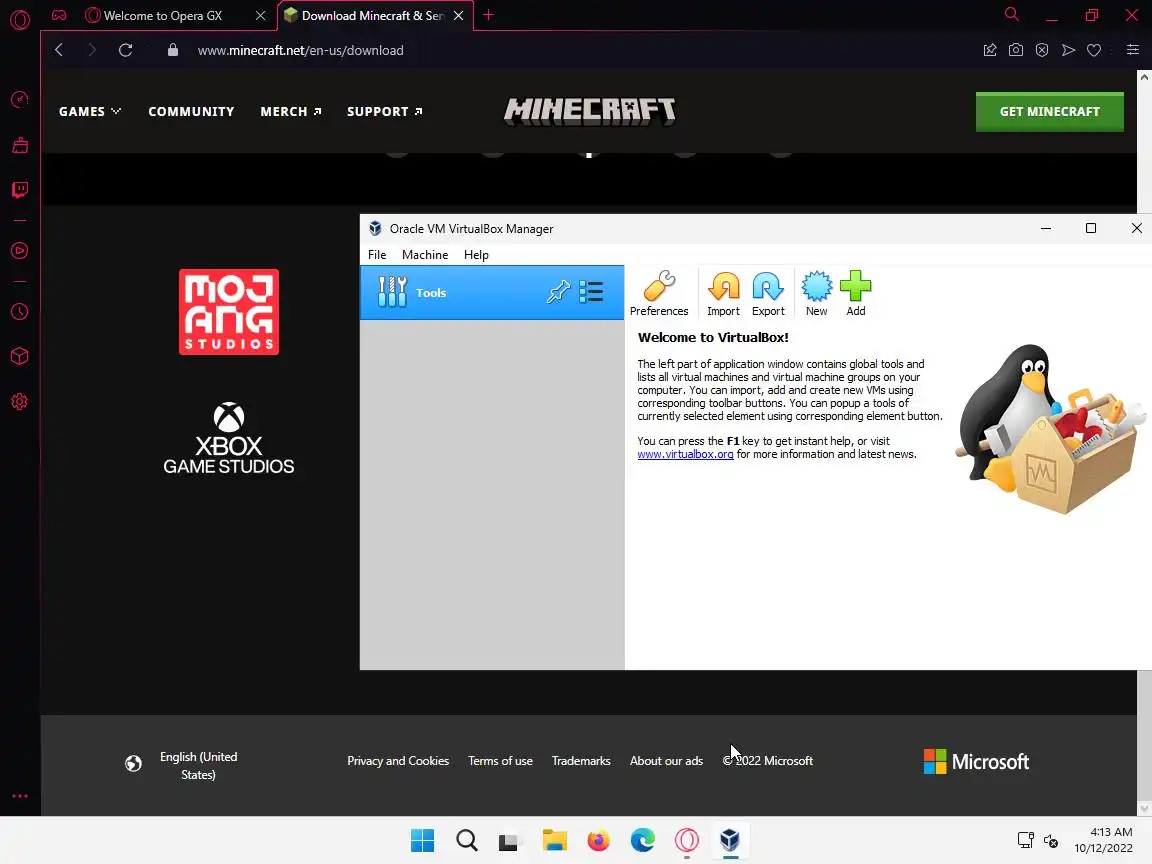Click the Import appliance icon
The image size is (1152, 864).
(x=723, y=293)
